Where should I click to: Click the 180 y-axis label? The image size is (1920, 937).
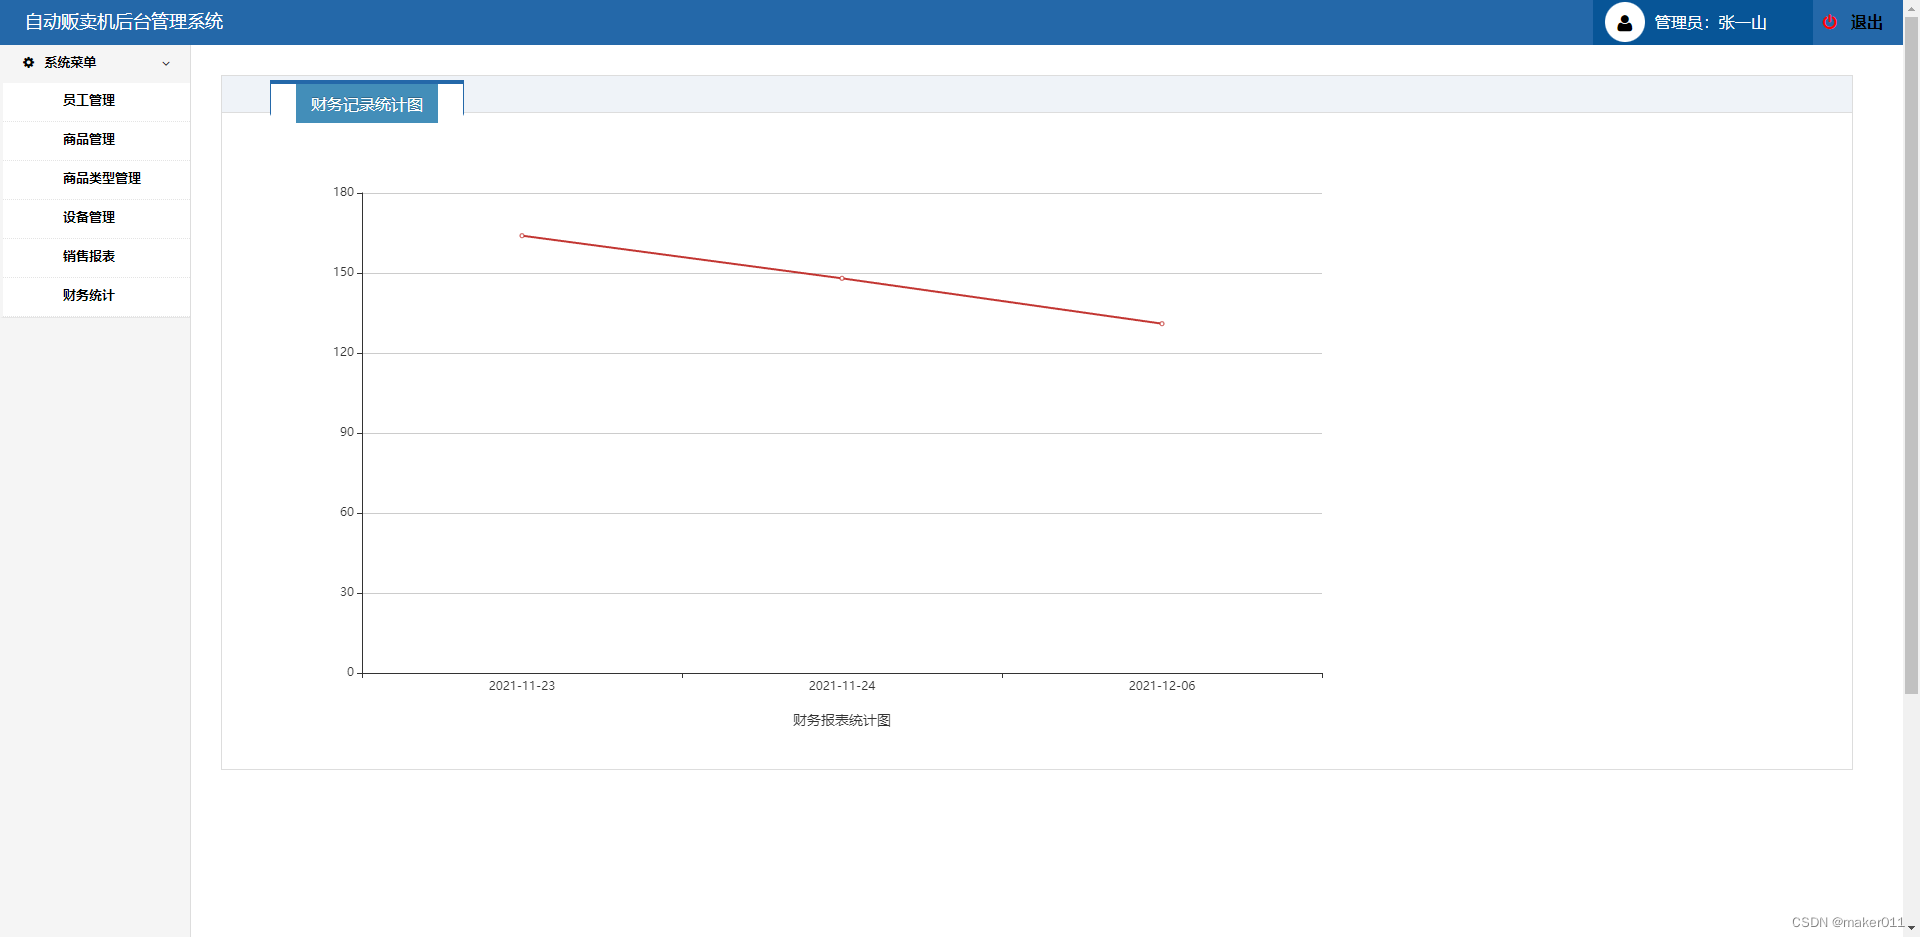pos(344,192)
